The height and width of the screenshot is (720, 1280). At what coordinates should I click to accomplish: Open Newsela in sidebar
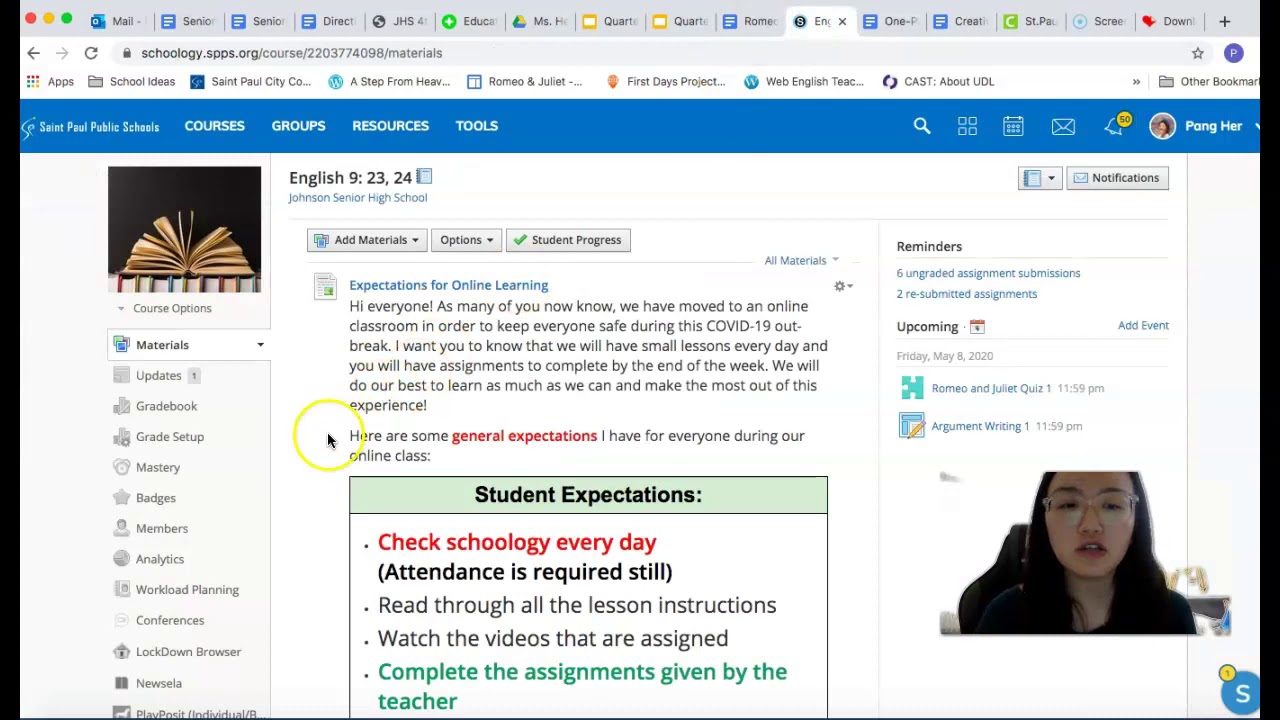click(x=158, y=684)
